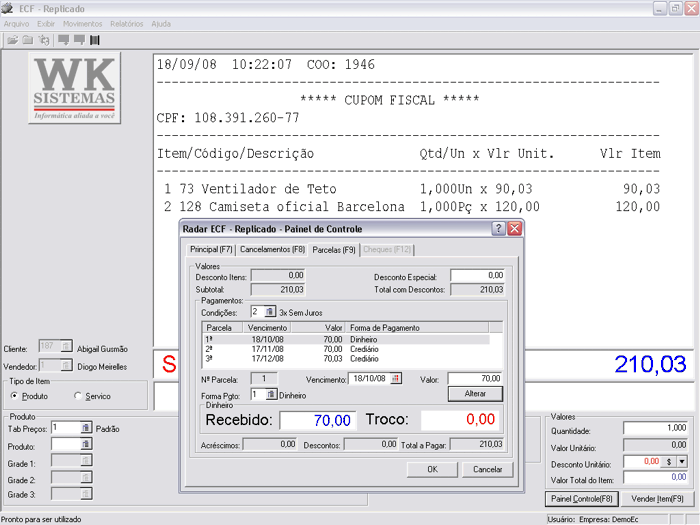Switch to the Principal (F7) tab
The height and width of the screenshot is (525, 700).
click(x=211, y=249)
